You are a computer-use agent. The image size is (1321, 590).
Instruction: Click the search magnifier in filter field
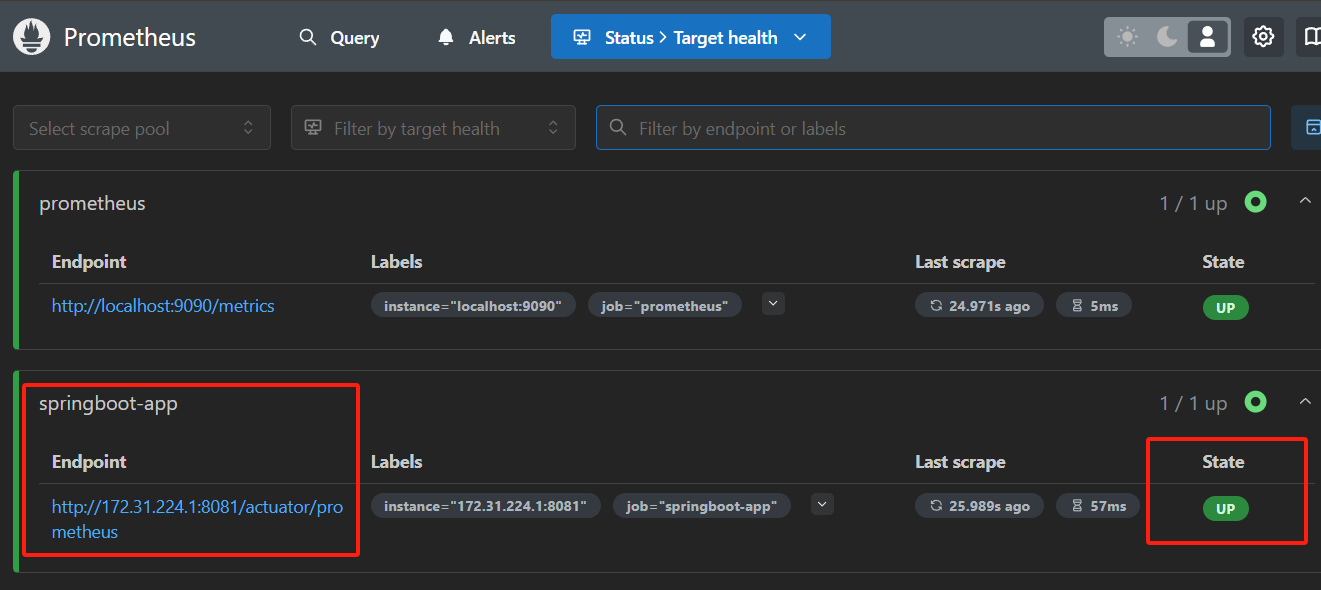pos(619,128)
